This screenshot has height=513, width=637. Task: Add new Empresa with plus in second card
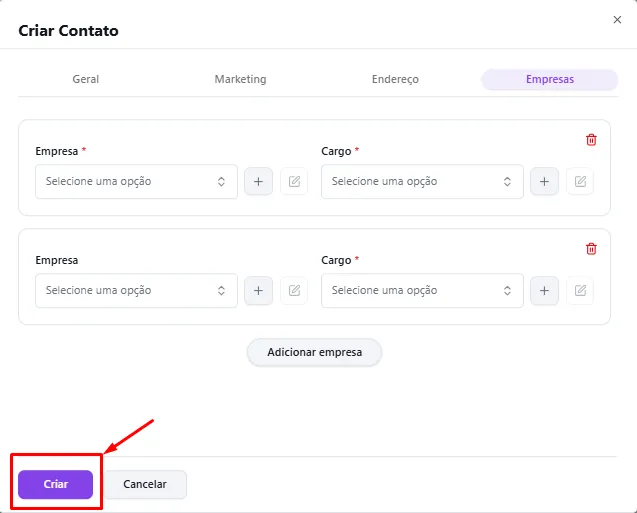click(x=258, y=290)
